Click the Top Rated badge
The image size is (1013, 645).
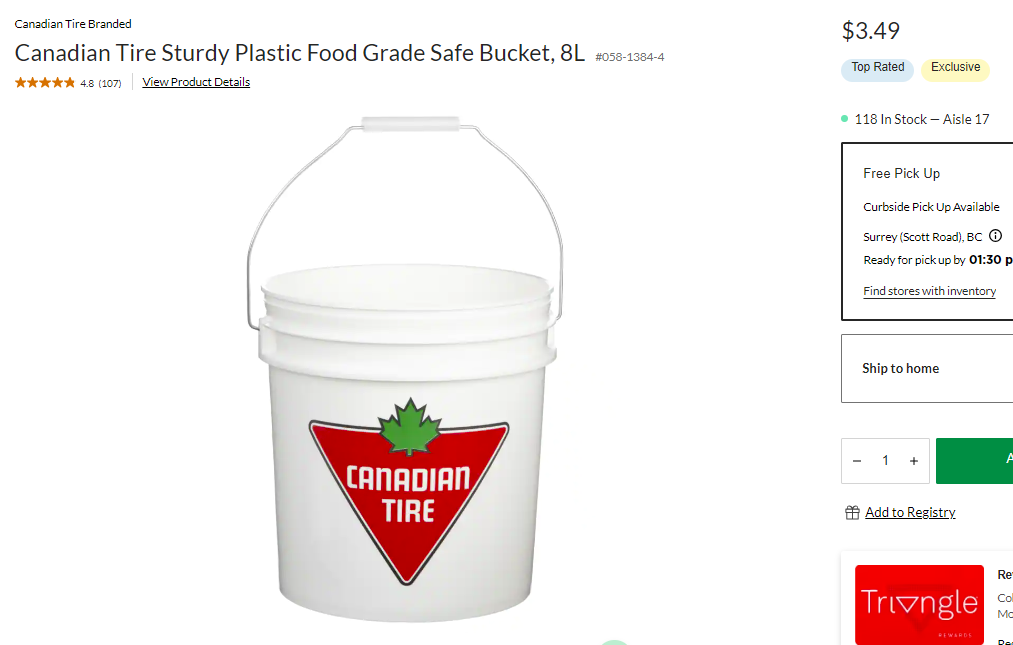point(877,69)
